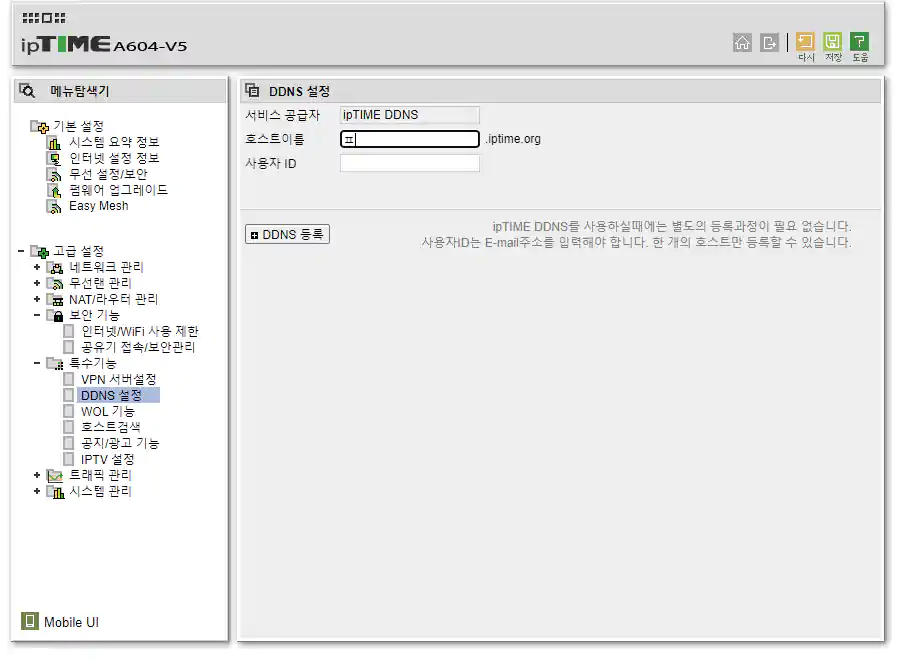The width and height of the screenshot is (922, 662).
Task: Click the 무선랜 관리 icon
Action: [x=55, y=283]
